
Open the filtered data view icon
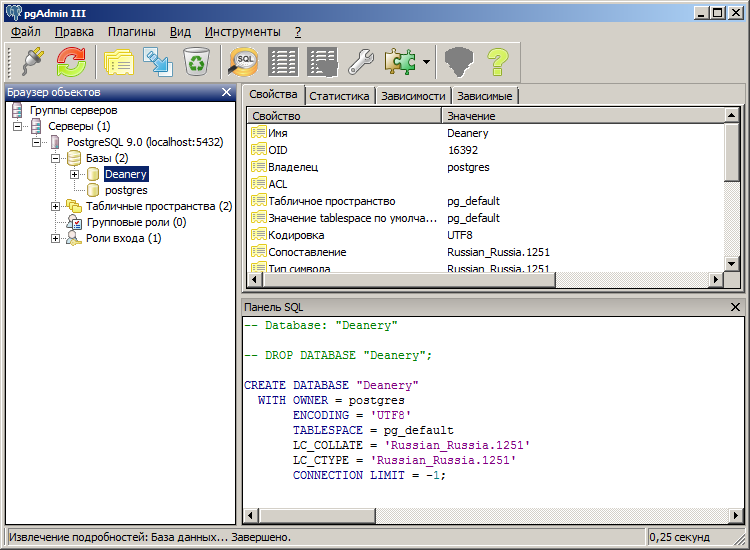click(x=322, y=62)
